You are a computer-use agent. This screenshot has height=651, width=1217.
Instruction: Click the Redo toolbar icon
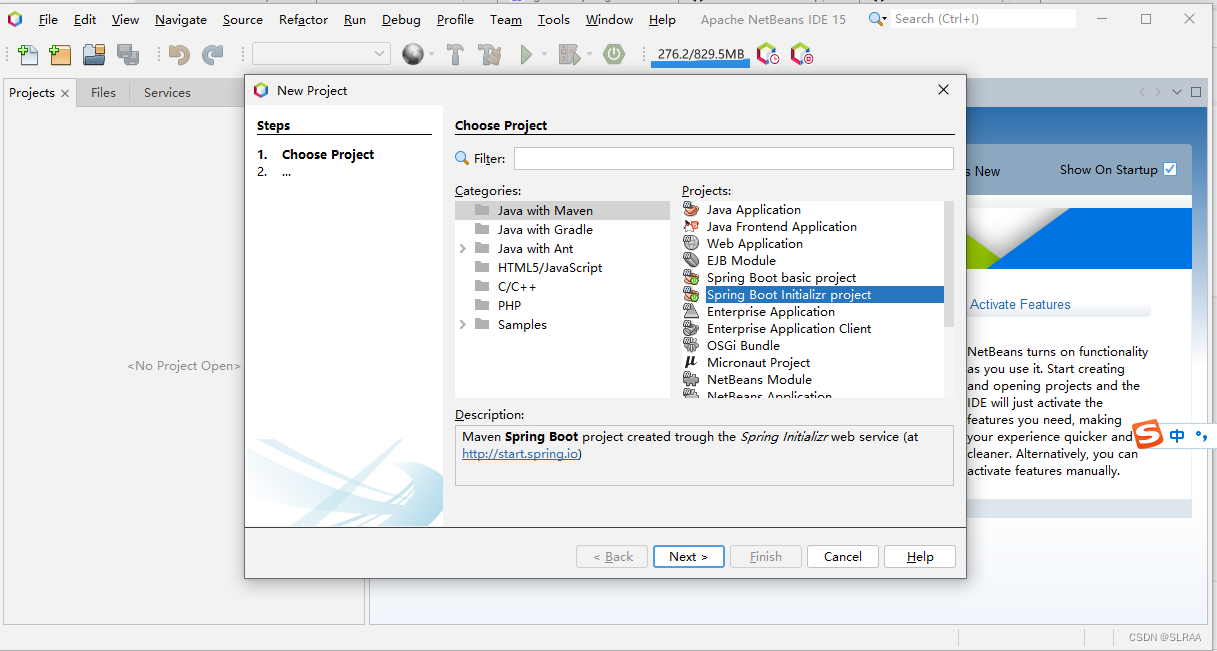(212, 55)
